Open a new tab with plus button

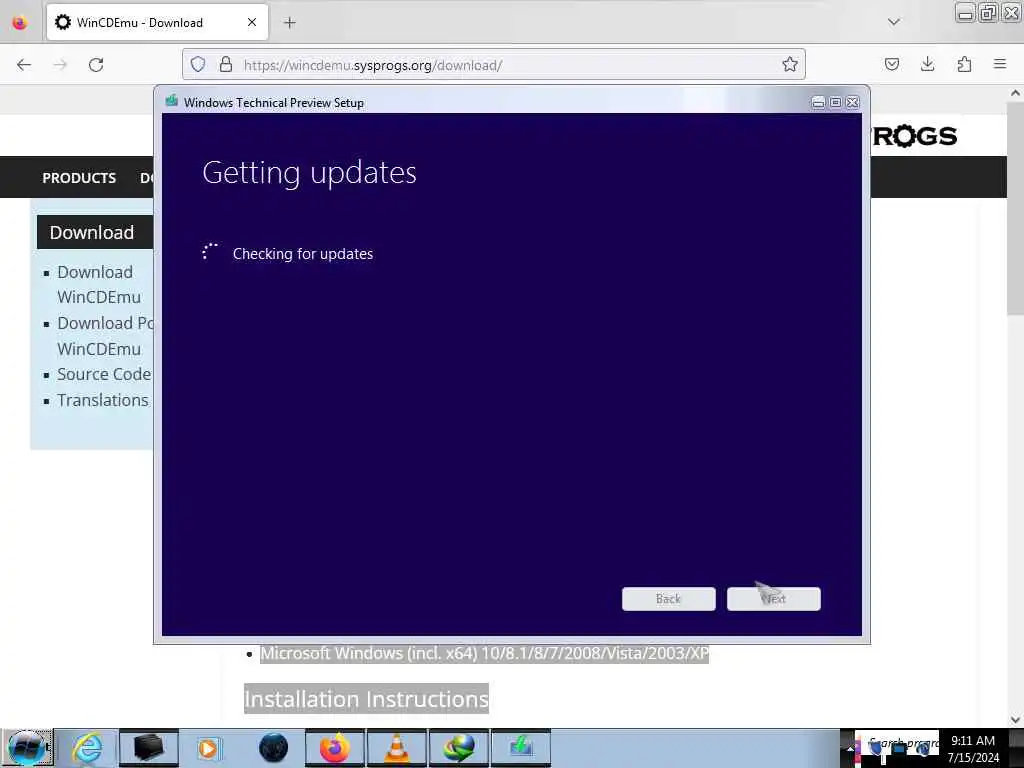289,23
